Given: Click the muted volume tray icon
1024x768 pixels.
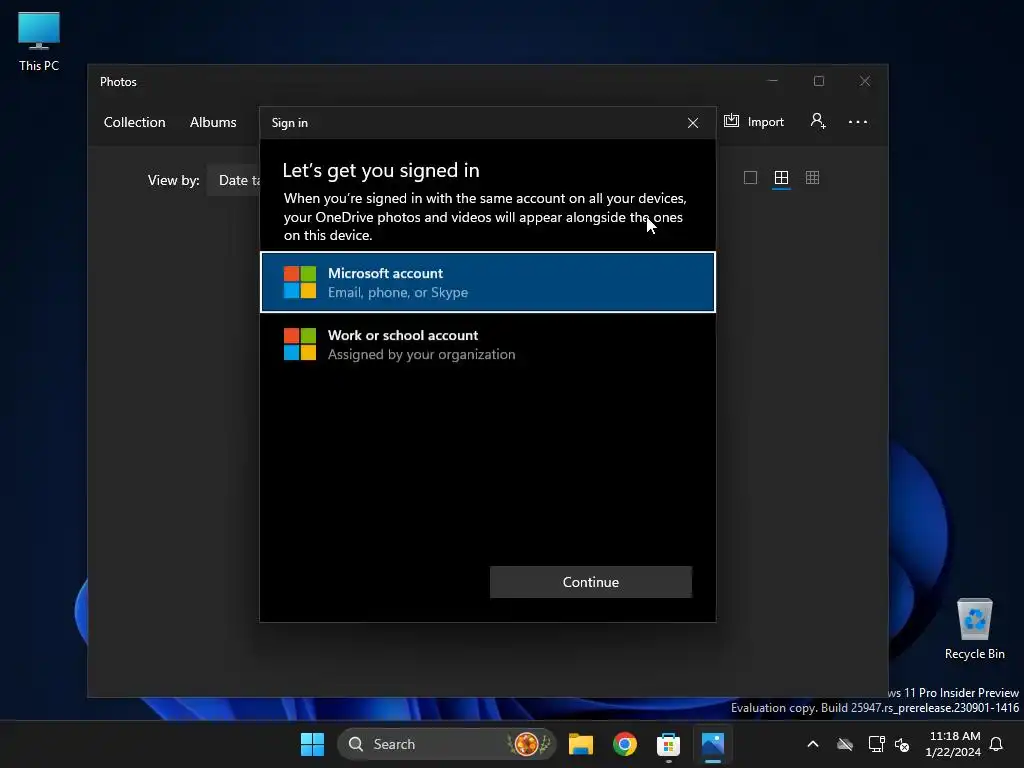Looking at the screenshot, I should pos(902,744).
